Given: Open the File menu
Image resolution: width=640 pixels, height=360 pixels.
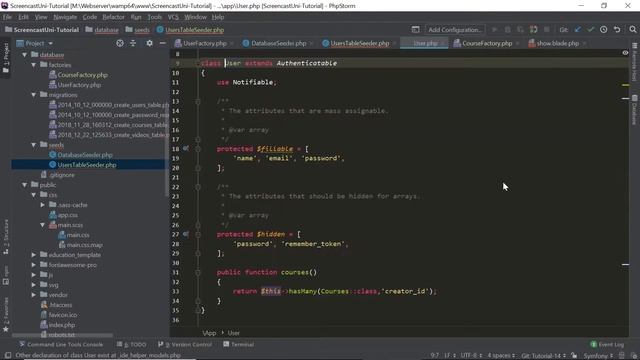Looking at the screenshot, I should point(7,17).
